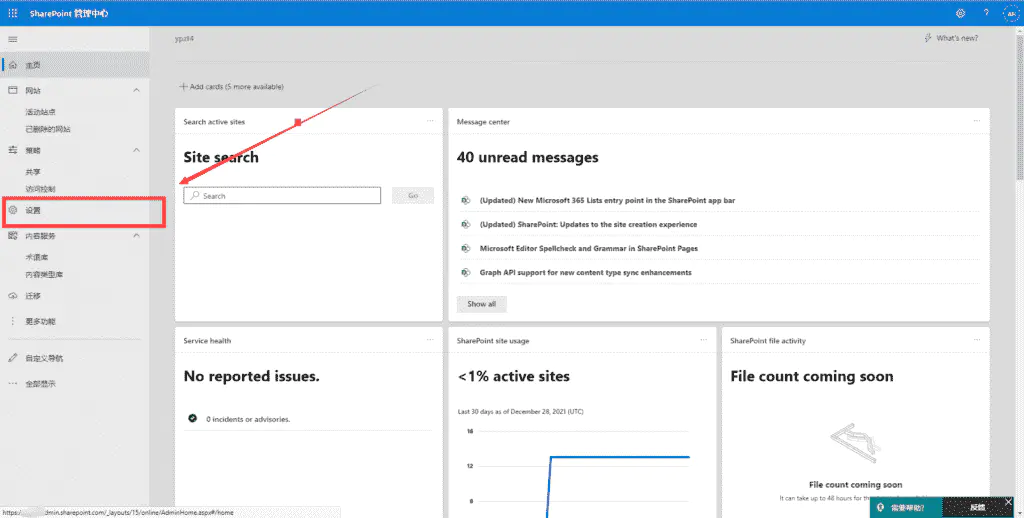Collapse the 网站 section chevron
1024x518 pixels.
(x=136, y=90)
